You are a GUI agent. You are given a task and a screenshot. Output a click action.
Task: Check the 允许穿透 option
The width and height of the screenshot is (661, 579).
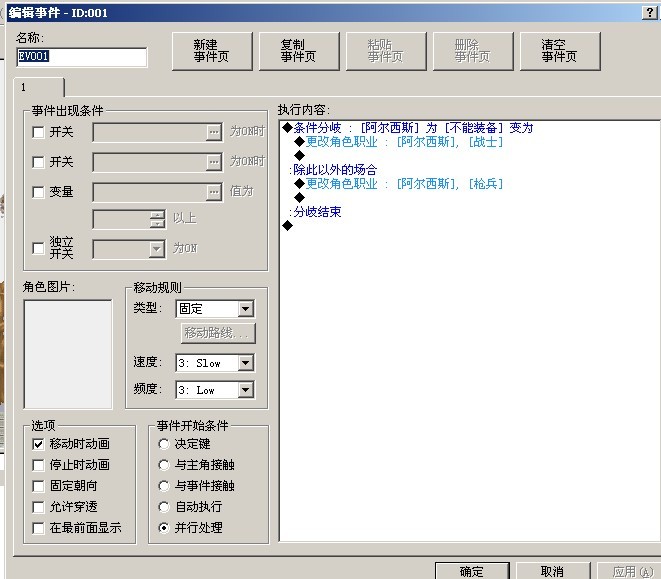point(38,507)
